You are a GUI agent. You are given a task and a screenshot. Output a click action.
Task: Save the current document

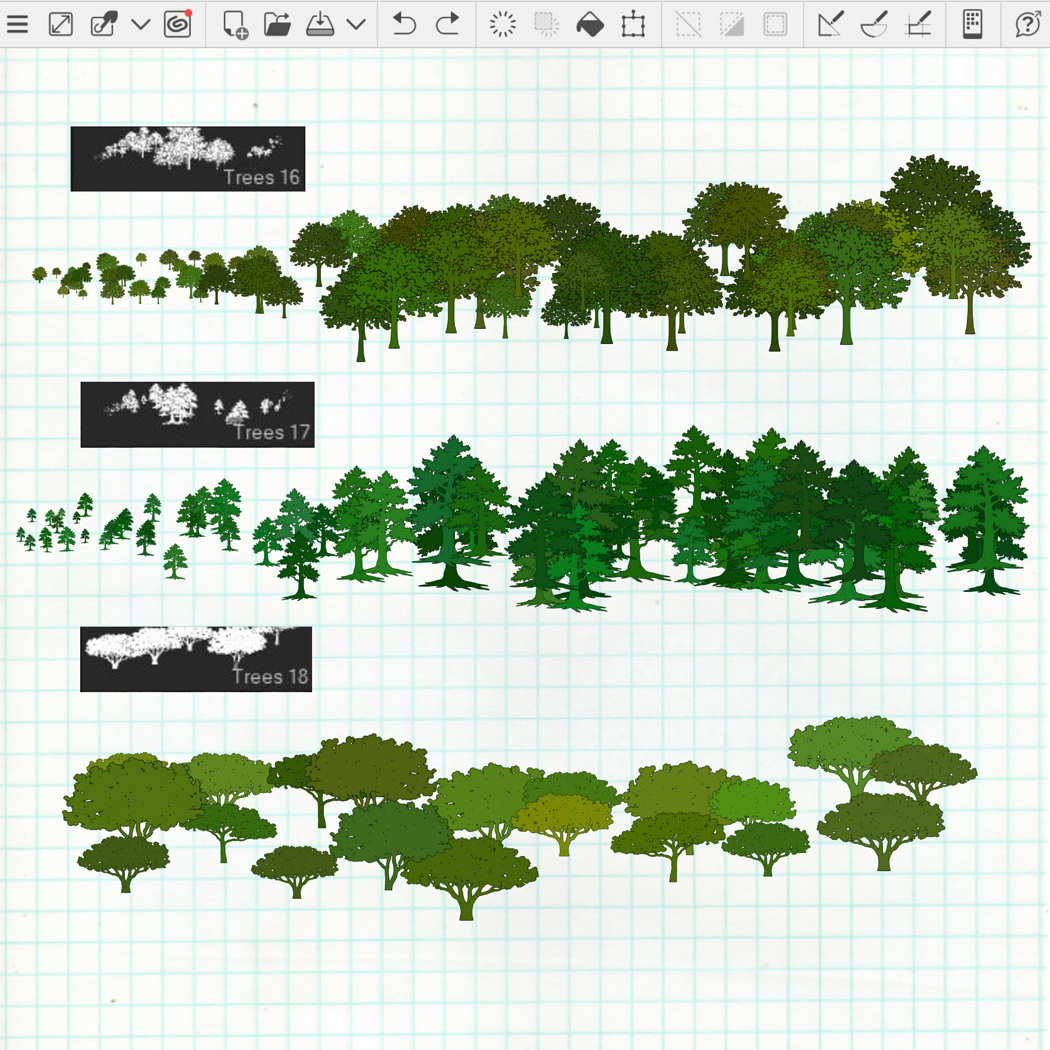pyautogui.click(x=320, y=24)
